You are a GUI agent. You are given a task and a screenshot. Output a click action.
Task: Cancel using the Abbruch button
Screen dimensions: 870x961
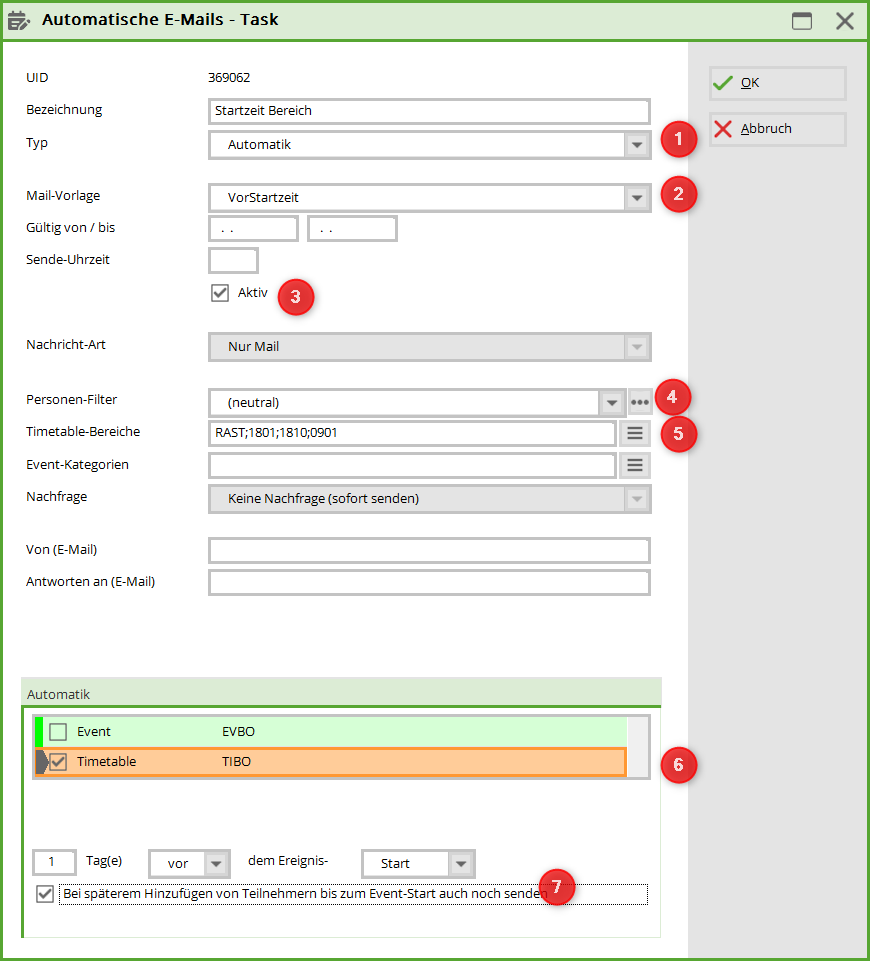777,129
